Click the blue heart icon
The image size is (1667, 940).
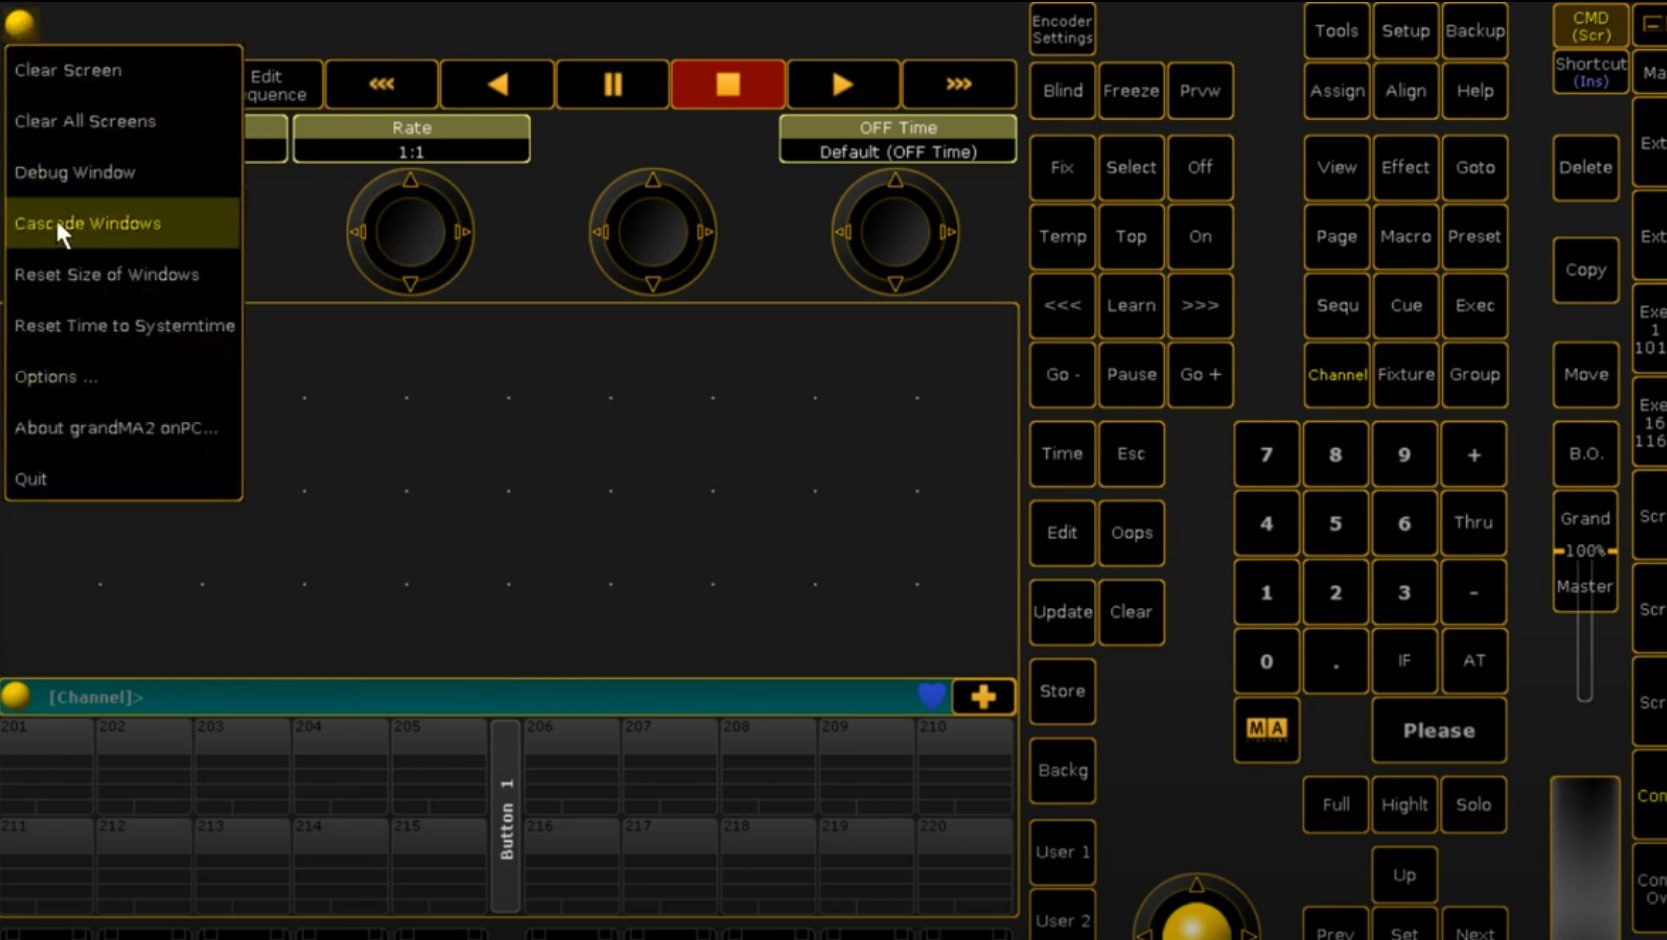(931, 696)
